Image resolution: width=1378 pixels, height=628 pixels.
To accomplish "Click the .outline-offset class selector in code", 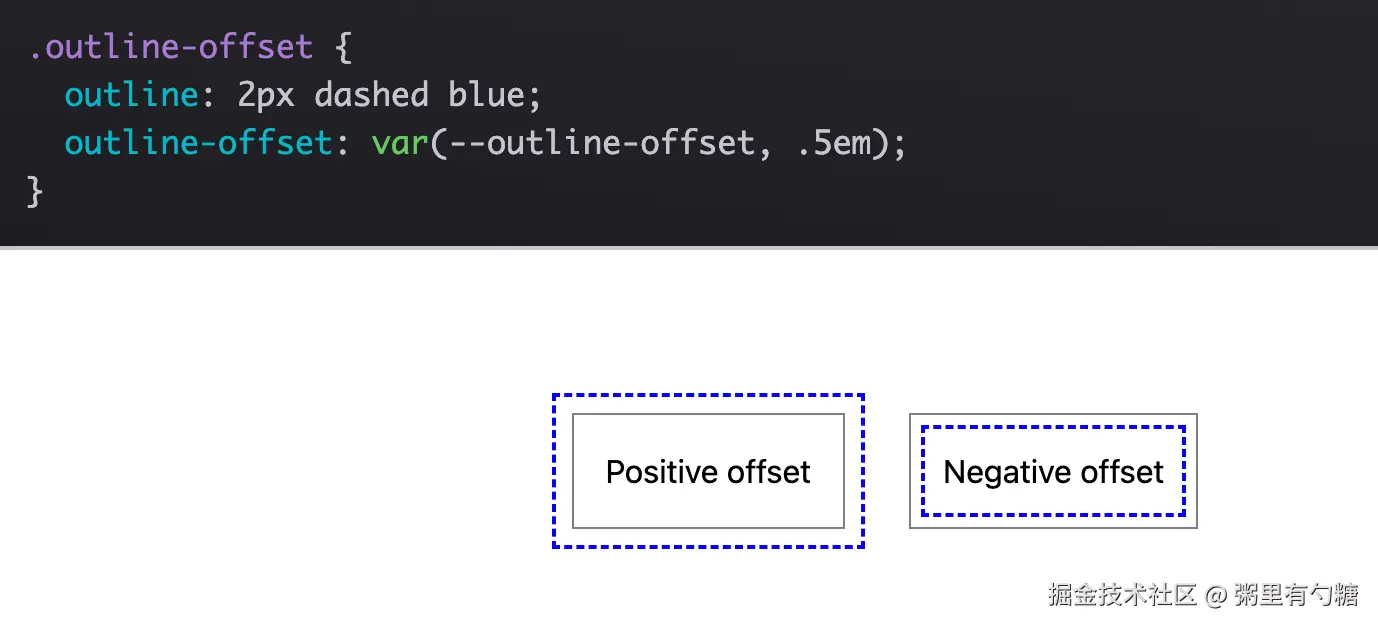I will [170, 47].
